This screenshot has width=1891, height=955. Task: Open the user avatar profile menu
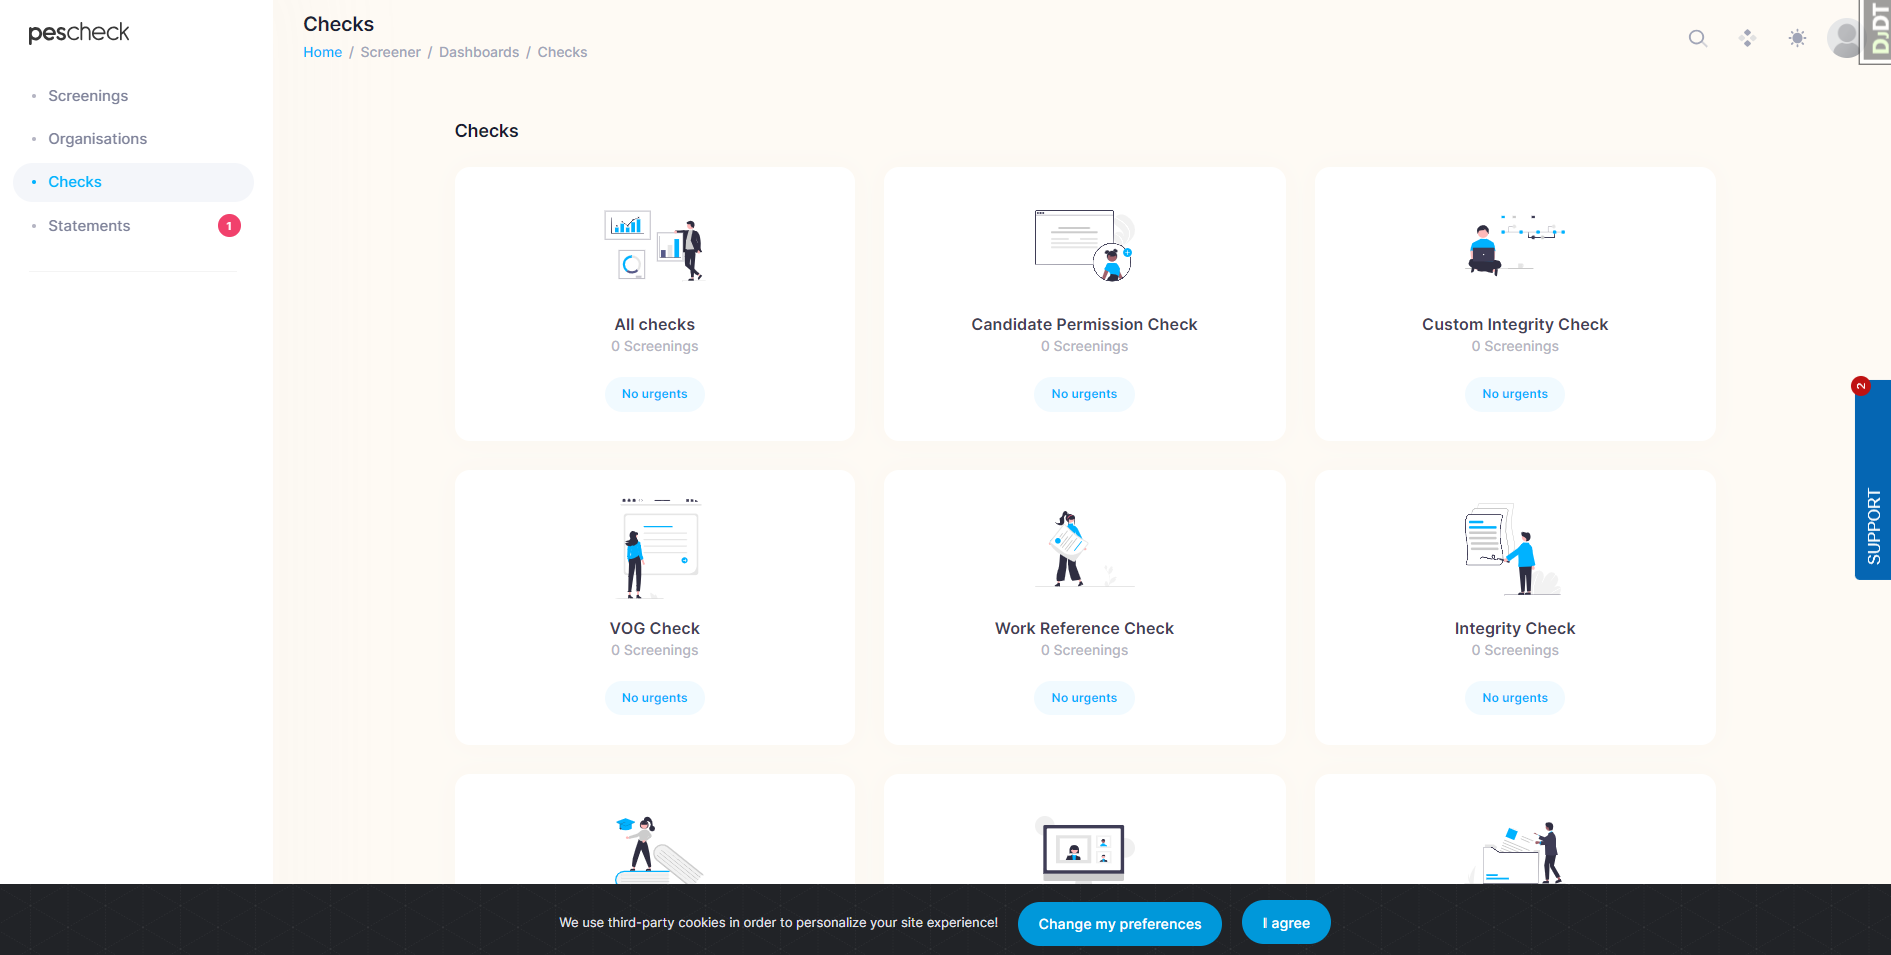click(1844, 38)
